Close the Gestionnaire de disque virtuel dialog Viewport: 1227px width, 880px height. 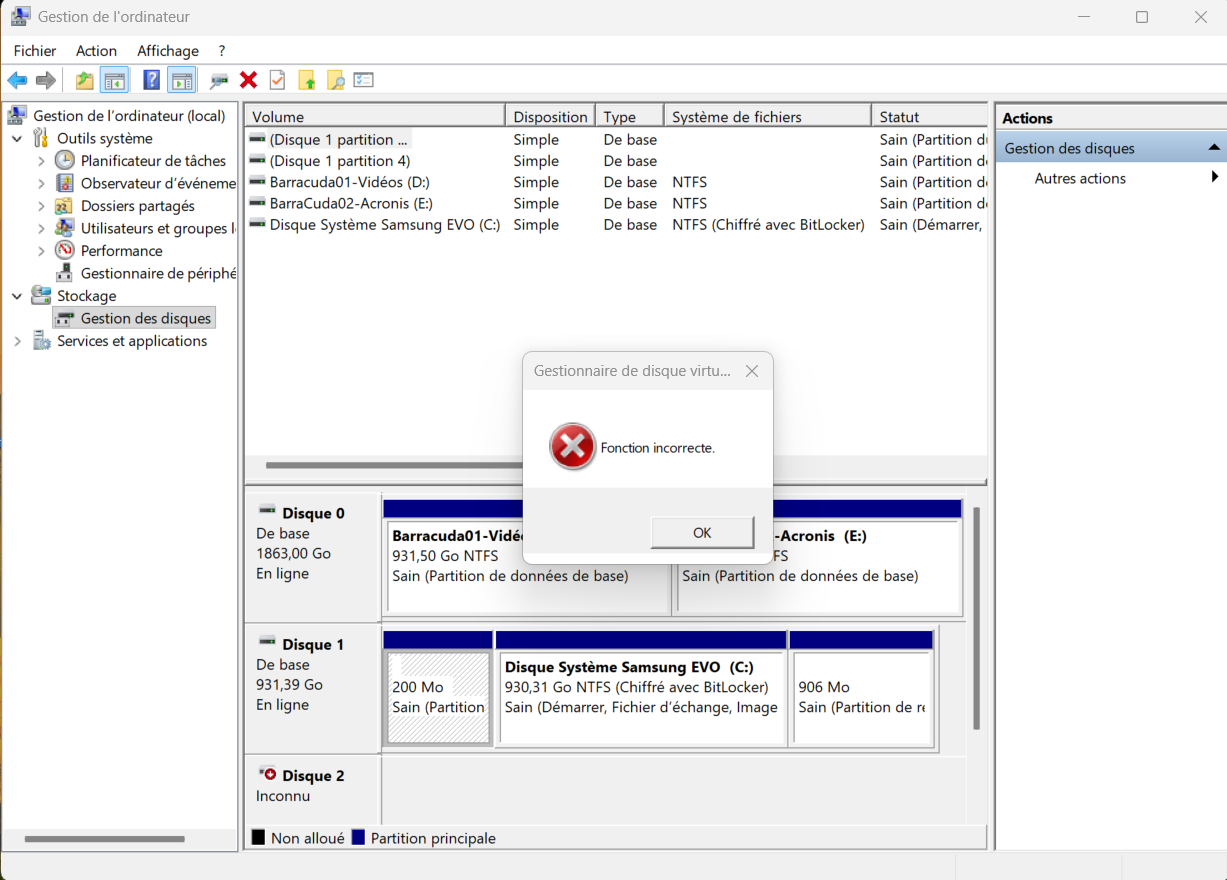pyautogui.click(x=752, y=371)
